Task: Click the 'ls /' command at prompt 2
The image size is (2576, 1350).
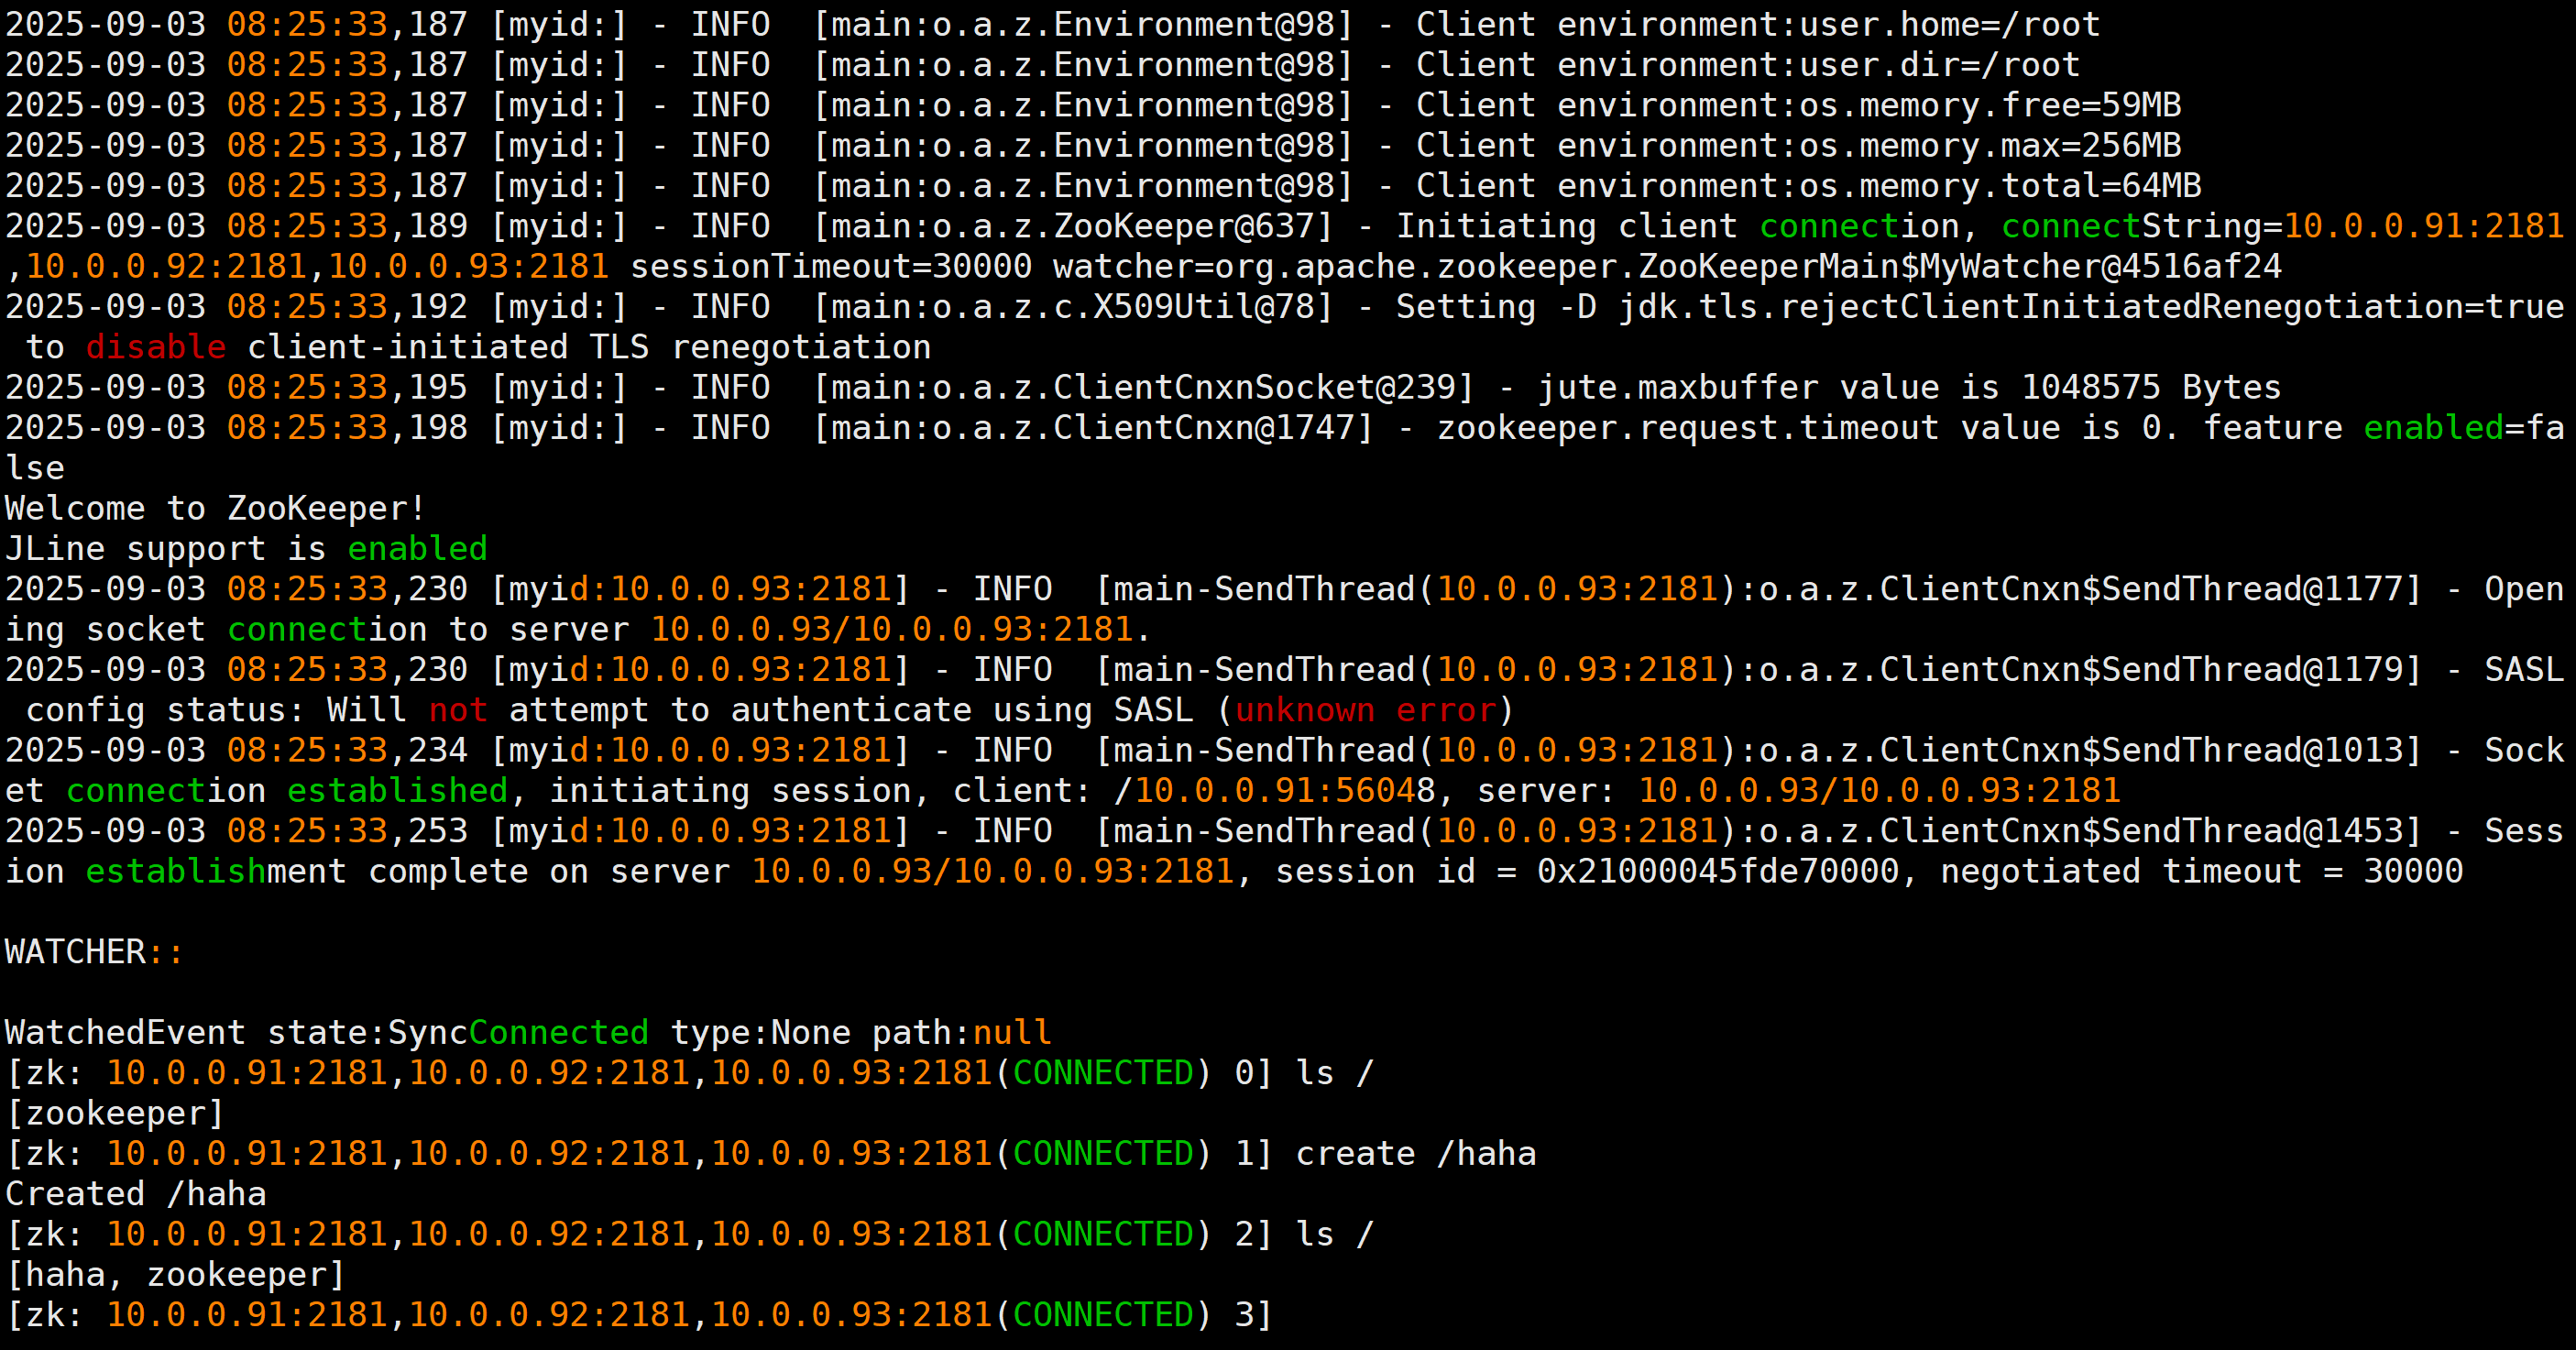Action: 1335,1234
